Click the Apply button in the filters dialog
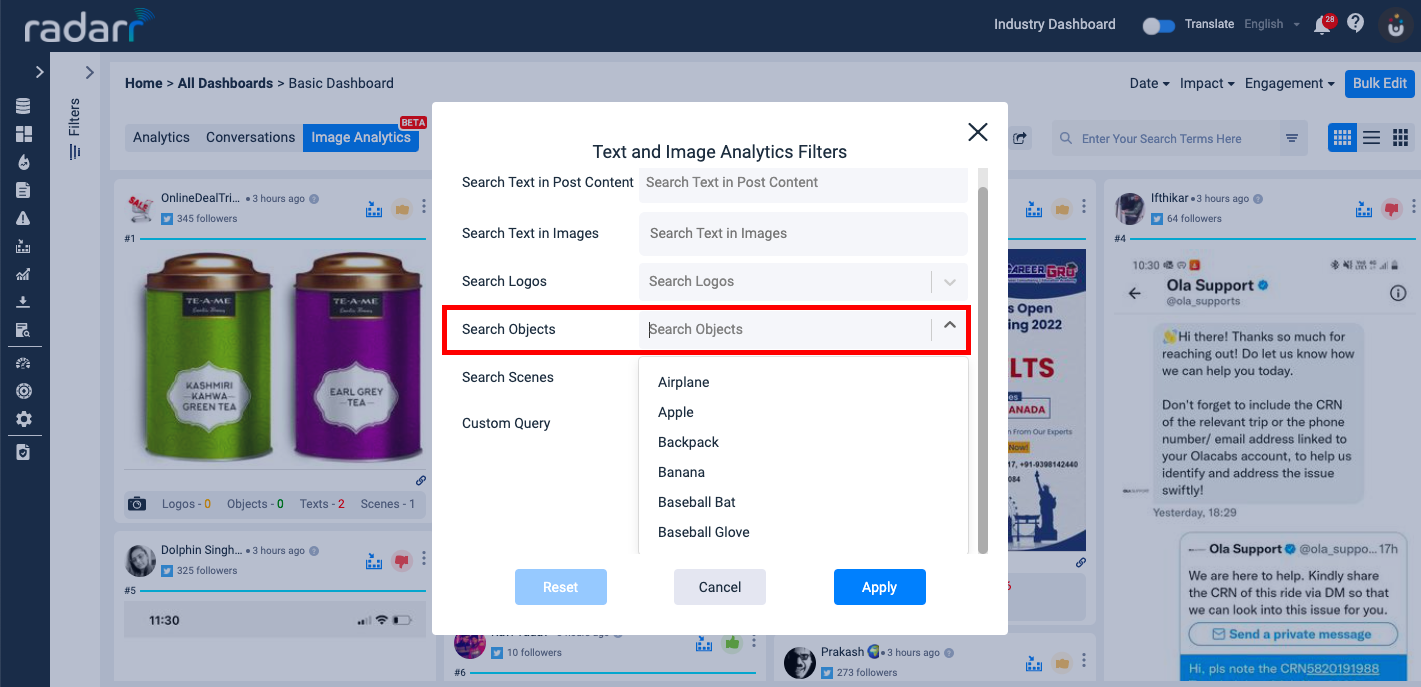 (x=879, y=587)
